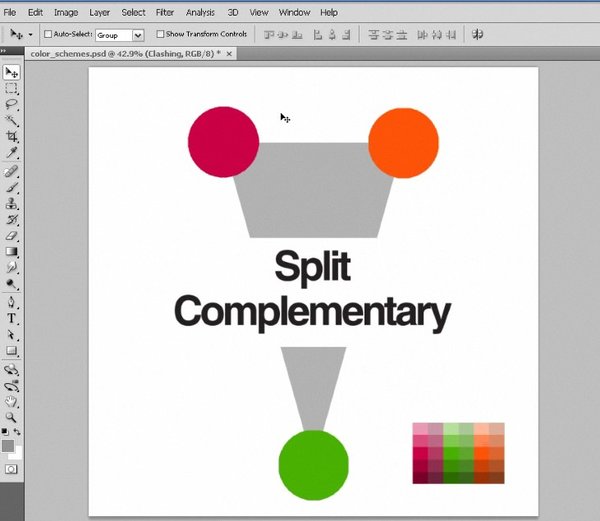Select the Rectangle shape tool
The image size is (600, 521).
(11, 351)
